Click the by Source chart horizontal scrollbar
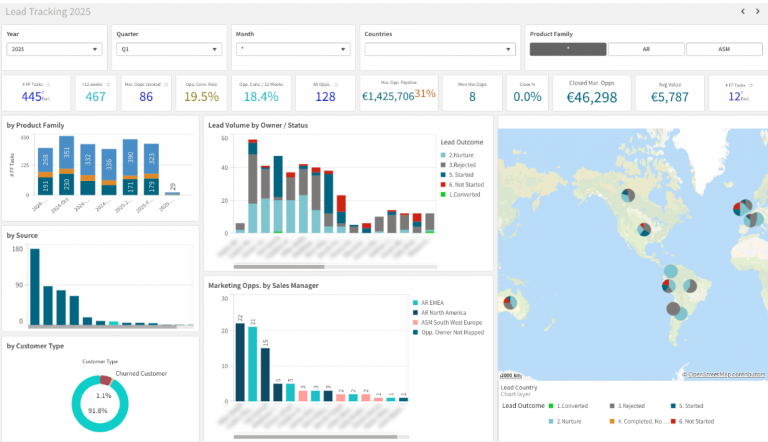 pyautogui.click(x=102, y=327)
